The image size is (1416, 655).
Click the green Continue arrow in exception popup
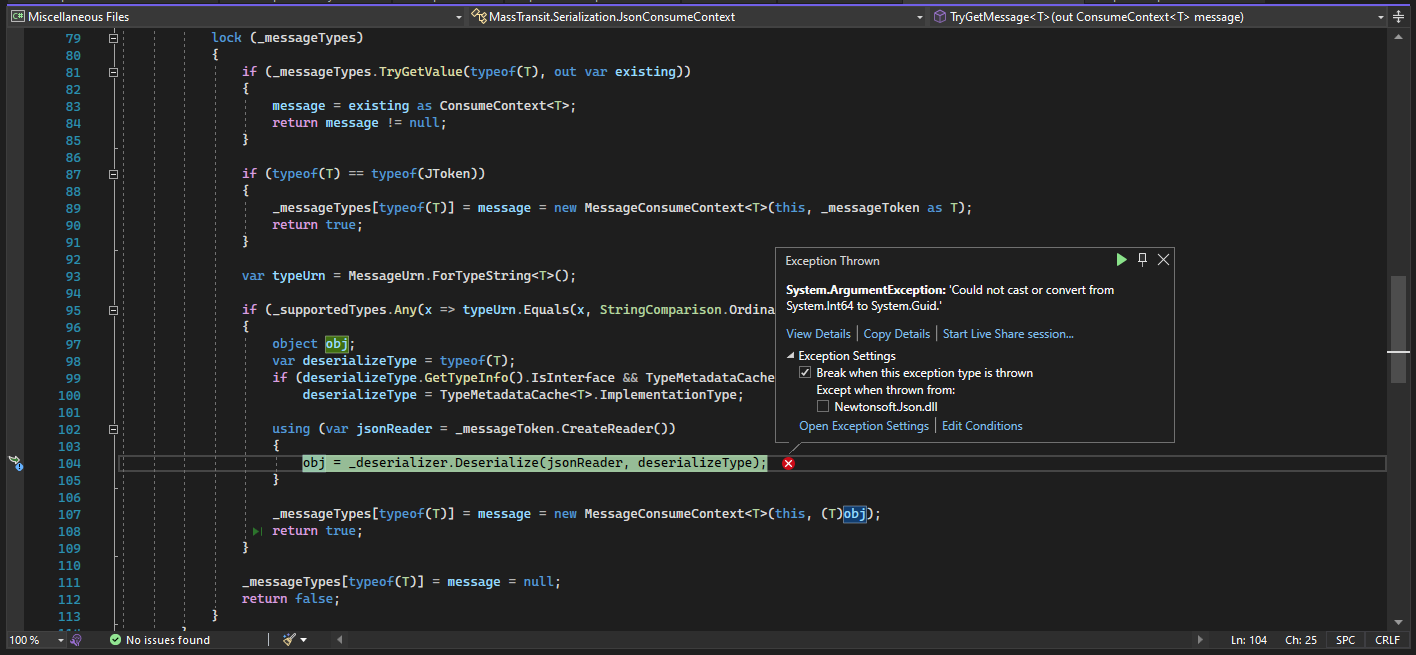(x=1121, y=260)
